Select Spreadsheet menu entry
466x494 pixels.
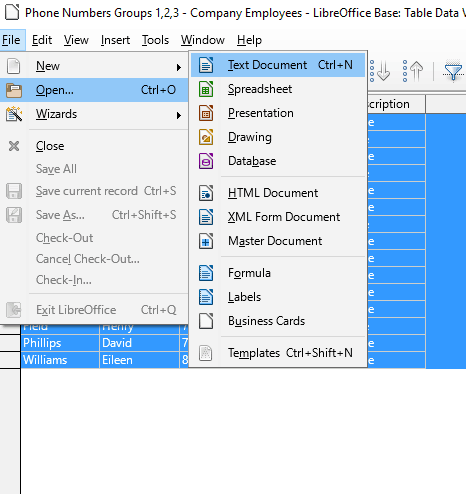point(278,89)
